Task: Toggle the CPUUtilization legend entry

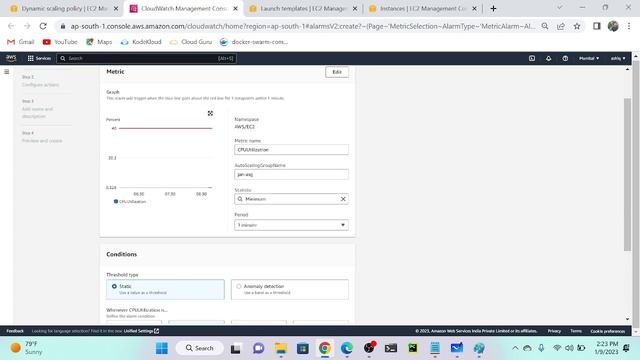Action: coord(130,202)
